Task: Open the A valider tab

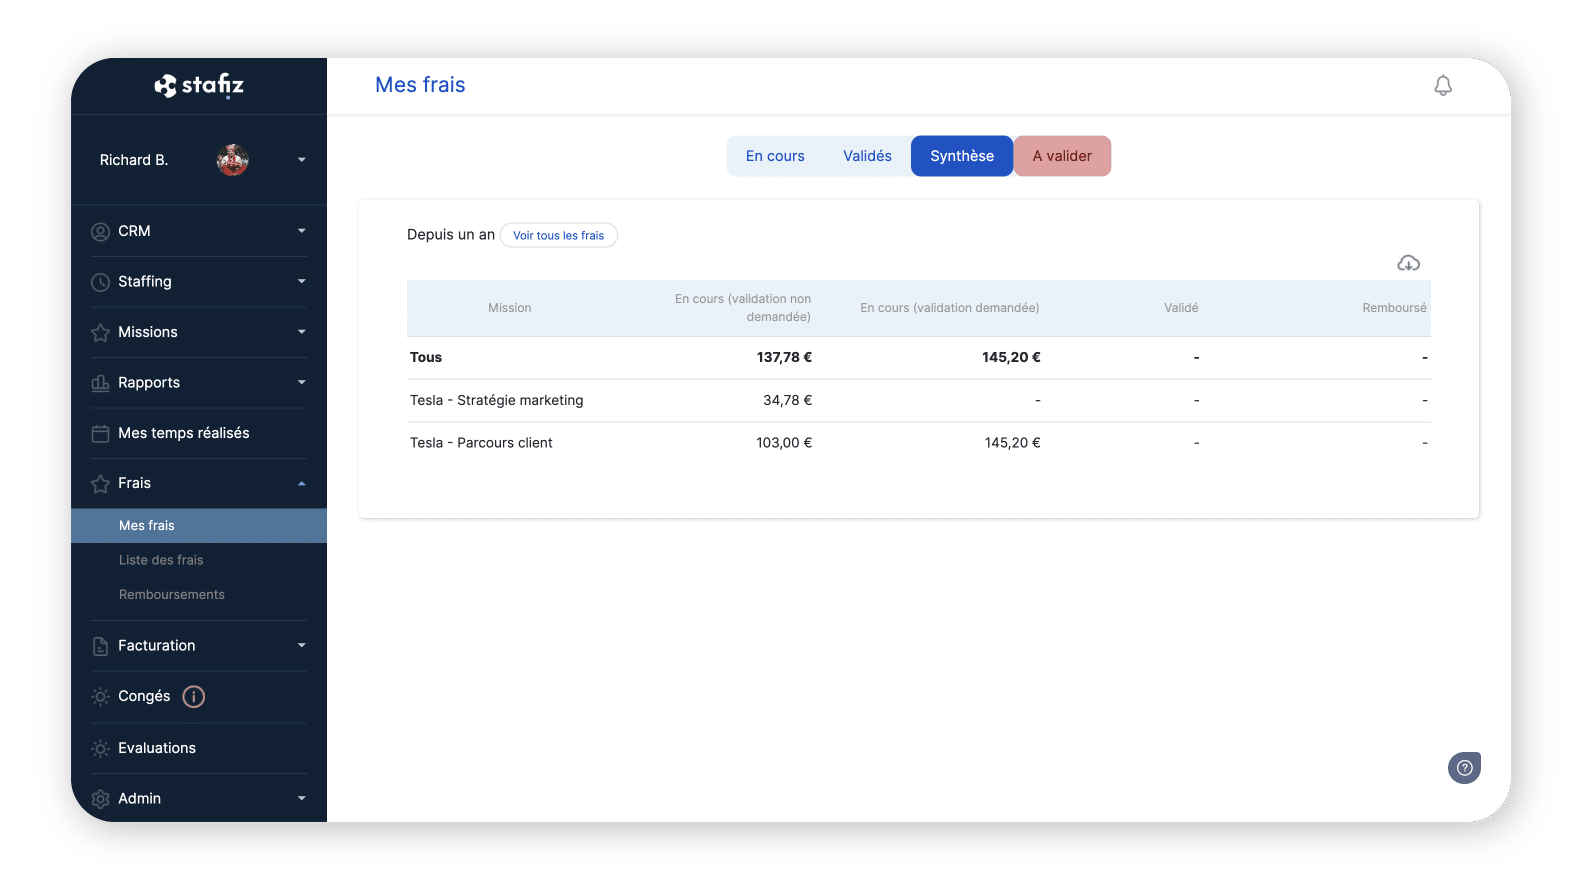Action: point(1062,156)
